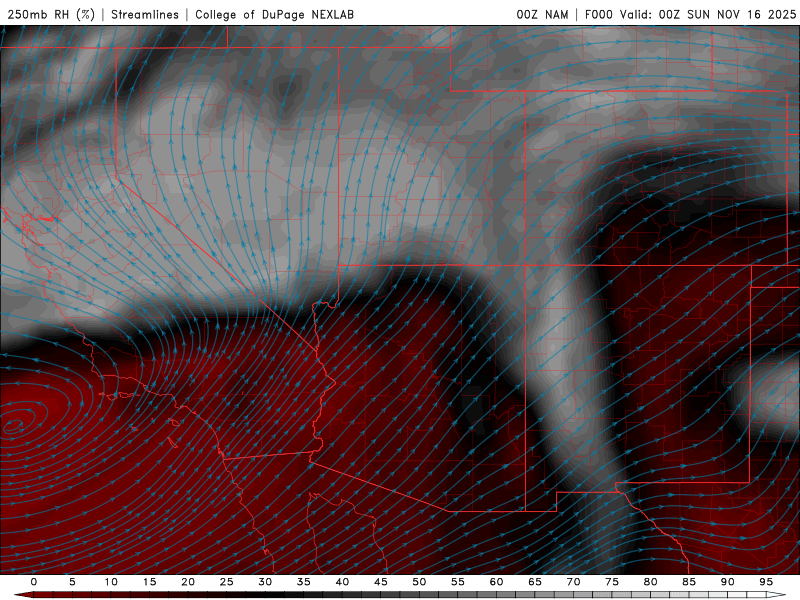The height and width of the screenshot is (600, 800).
Task: Click the color bar value 55
Action: click(458, 582)
